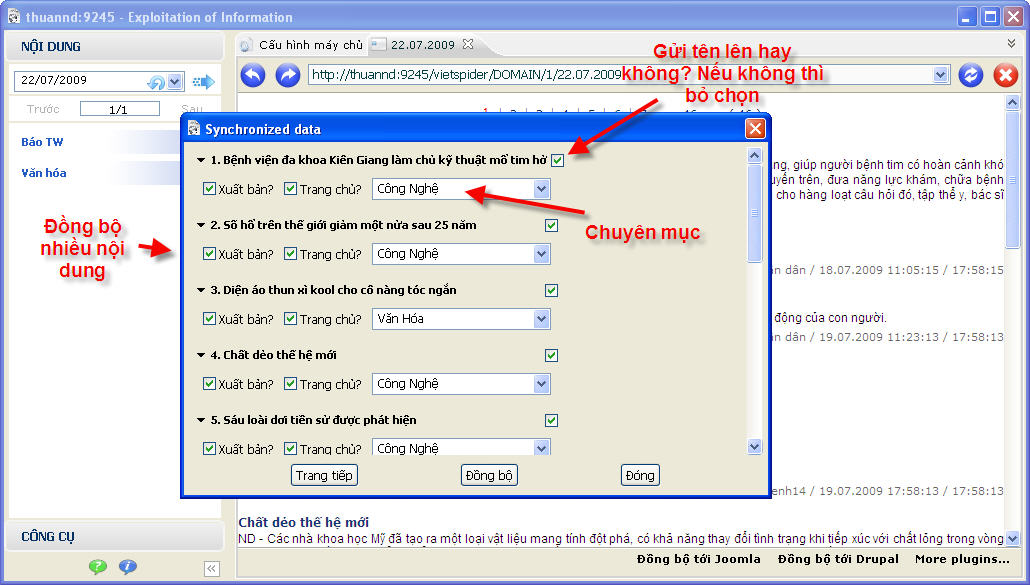Click the Trang tiếp button
The width and height of the screenshot is (1030, 585).
[324, 475]
